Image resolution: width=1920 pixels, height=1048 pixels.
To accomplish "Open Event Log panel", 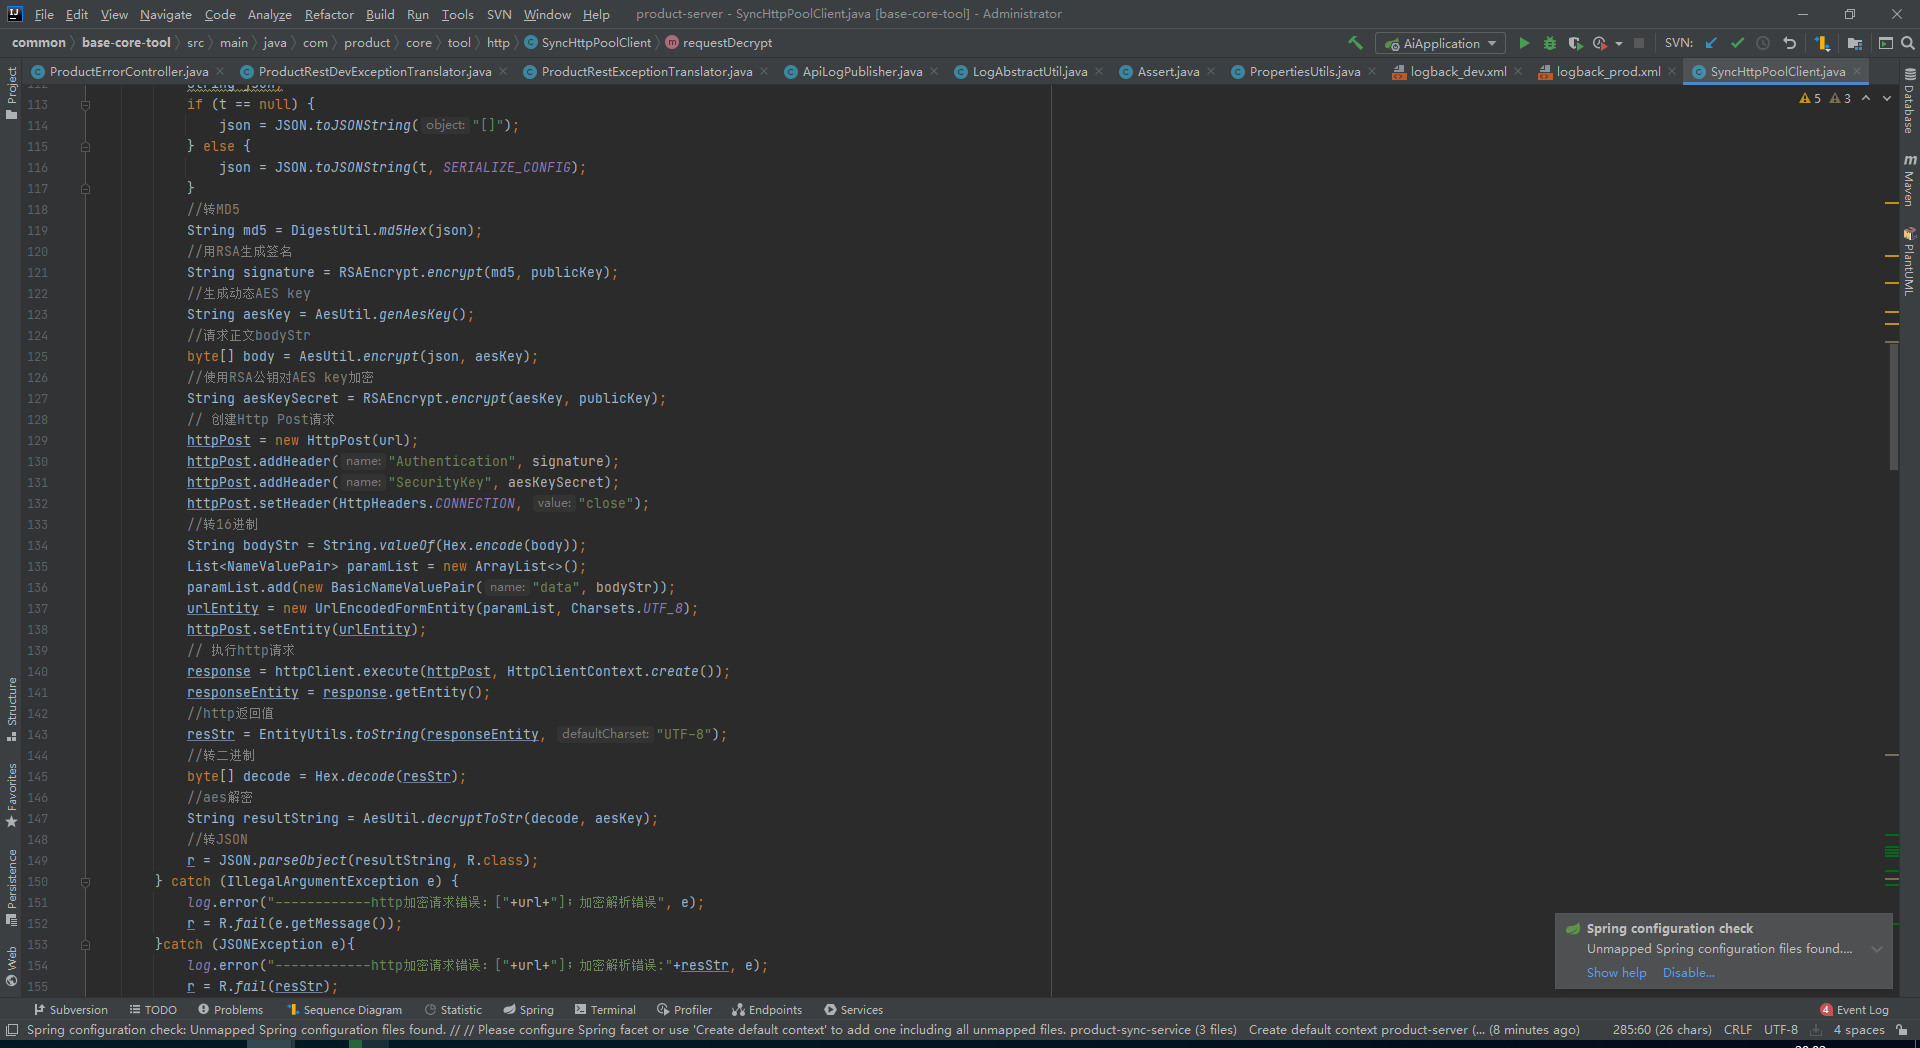I will [1855, 1010].
